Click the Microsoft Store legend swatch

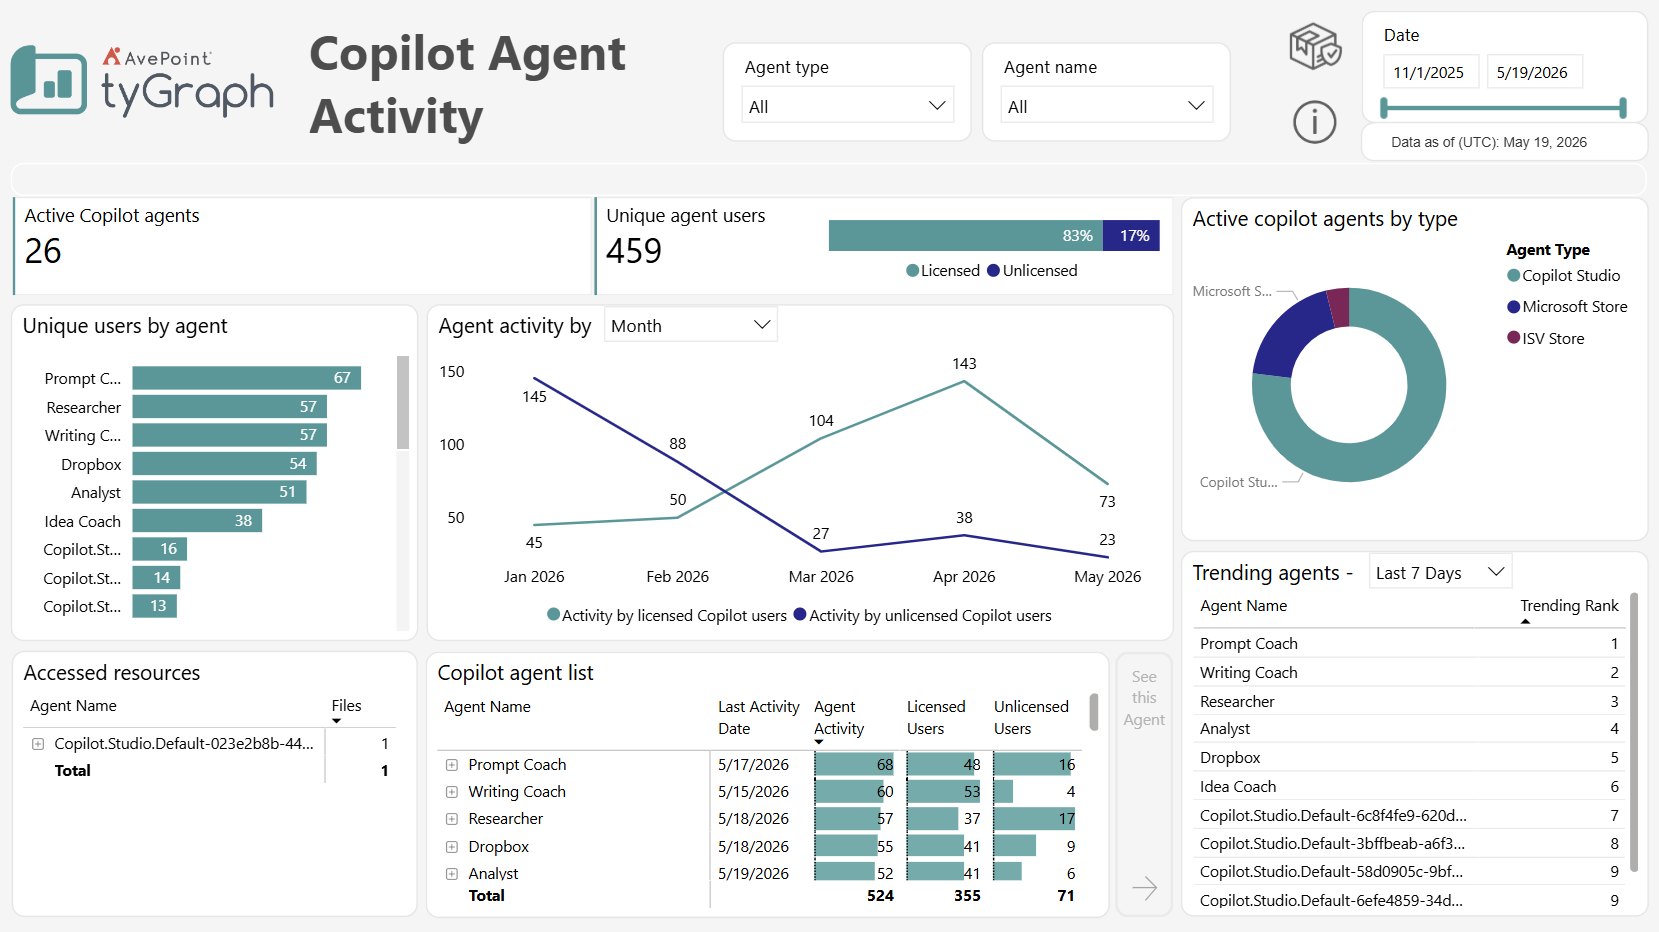pyautogui.click(x=1513, y=307)
